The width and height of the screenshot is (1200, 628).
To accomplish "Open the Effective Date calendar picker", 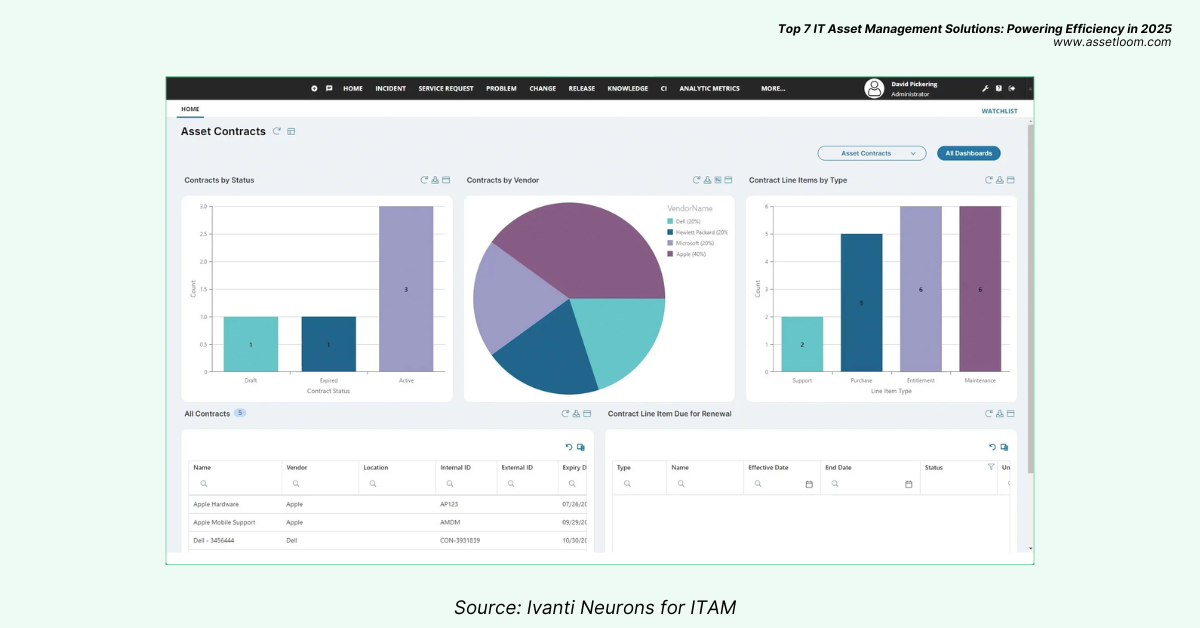I will 809,484.
